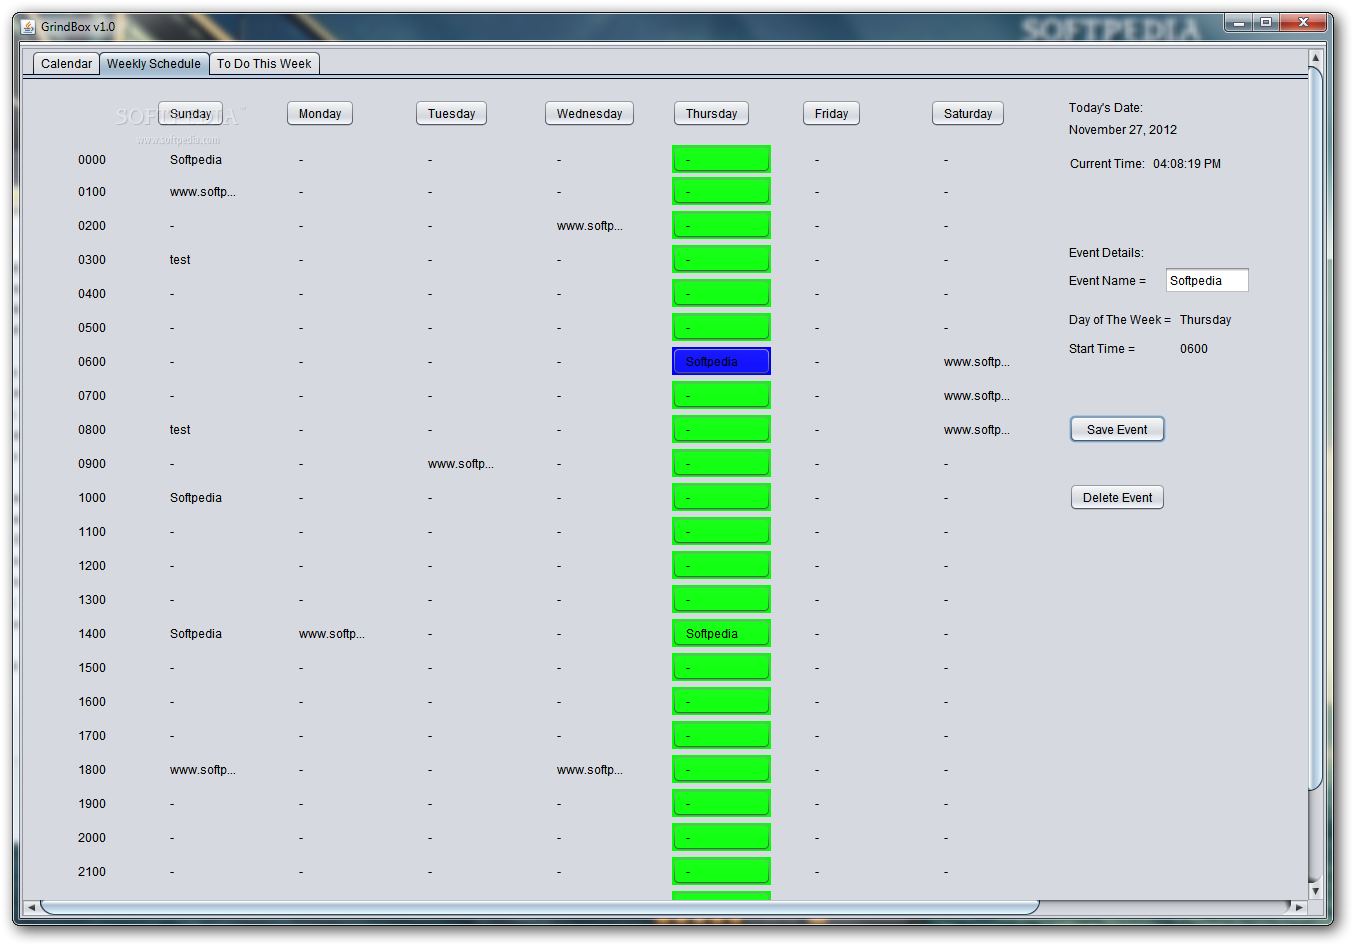Click Saturday 0600 www.softp... event
The width and height of the screenshot is (1354, 946).
click(977, 362)
